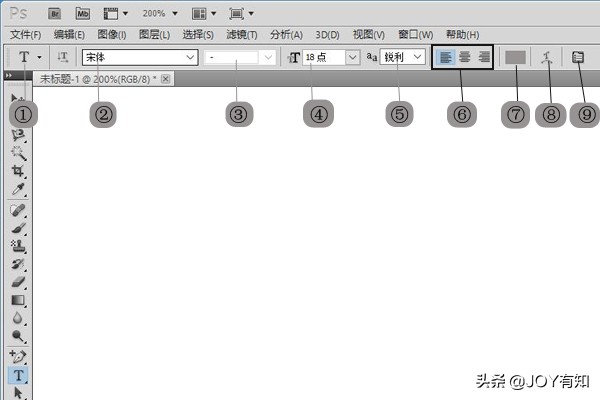Select the Eraser tool

(x=18, y=282)
